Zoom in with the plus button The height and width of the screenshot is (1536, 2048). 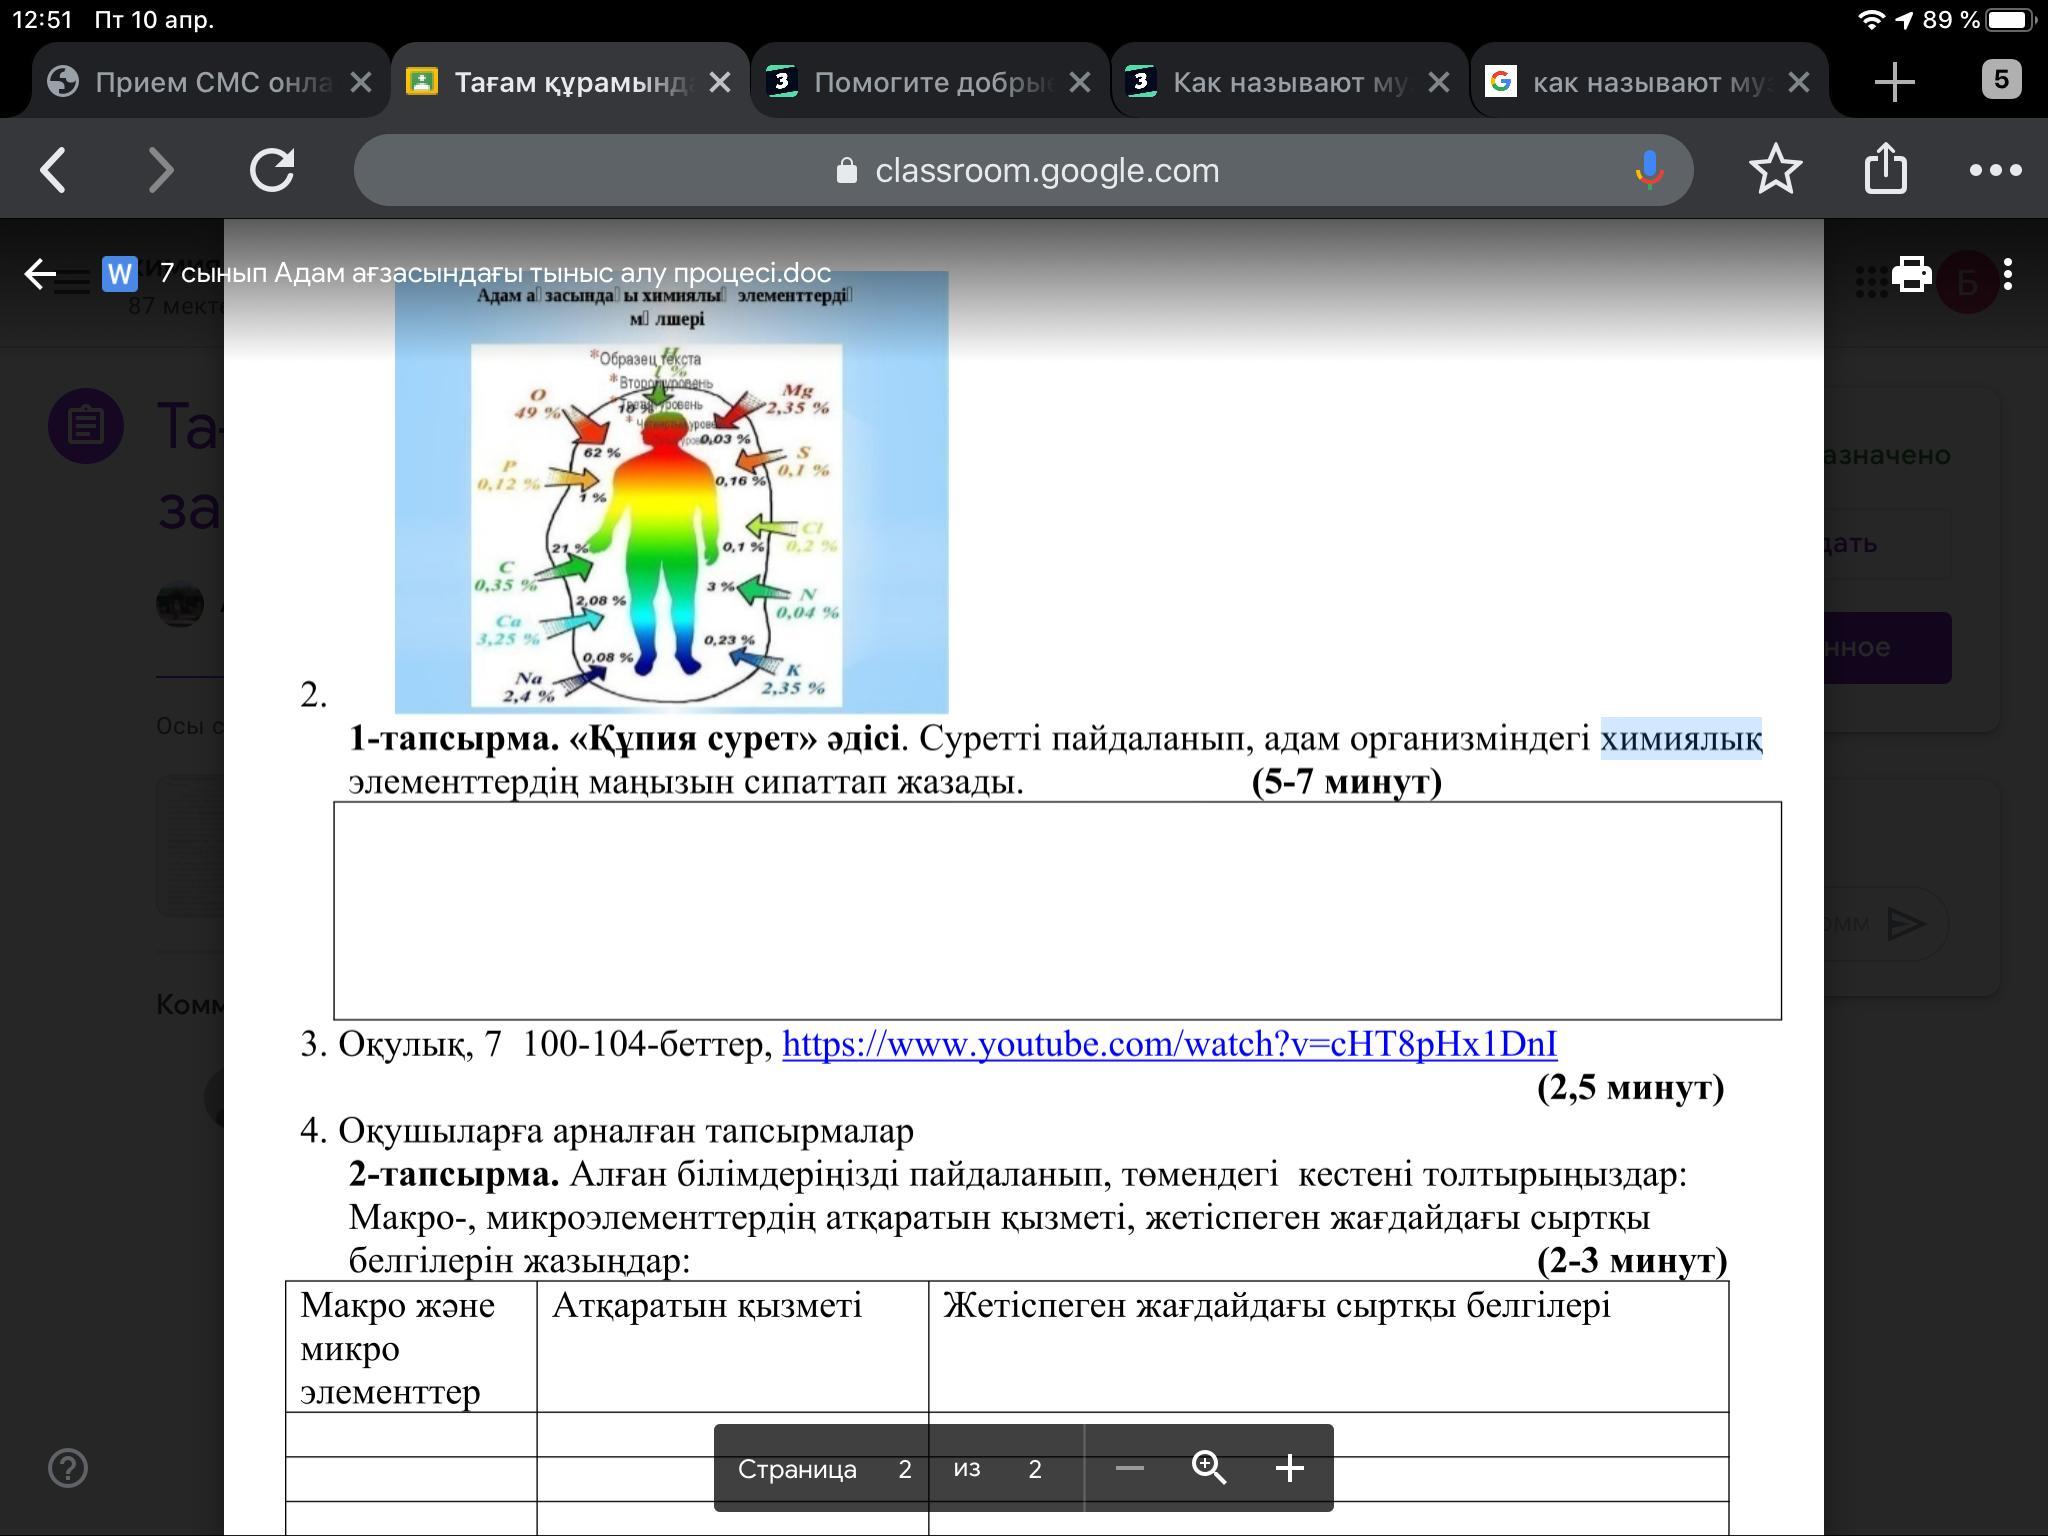1290,1468
